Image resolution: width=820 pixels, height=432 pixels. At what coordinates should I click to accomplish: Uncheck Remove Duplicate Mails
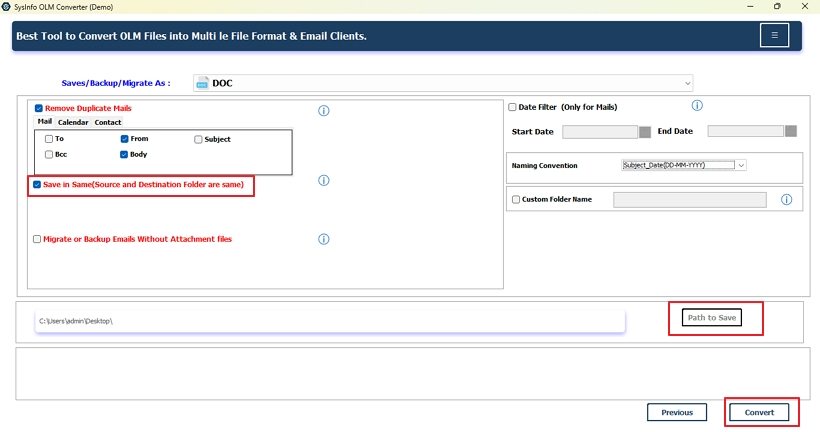(39, 108)
